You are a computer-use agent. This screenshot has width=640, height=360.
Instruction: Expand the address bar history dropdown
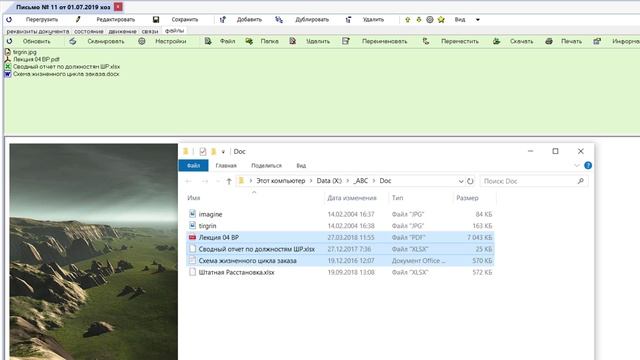pyautogui.click(x=461, y=181)
